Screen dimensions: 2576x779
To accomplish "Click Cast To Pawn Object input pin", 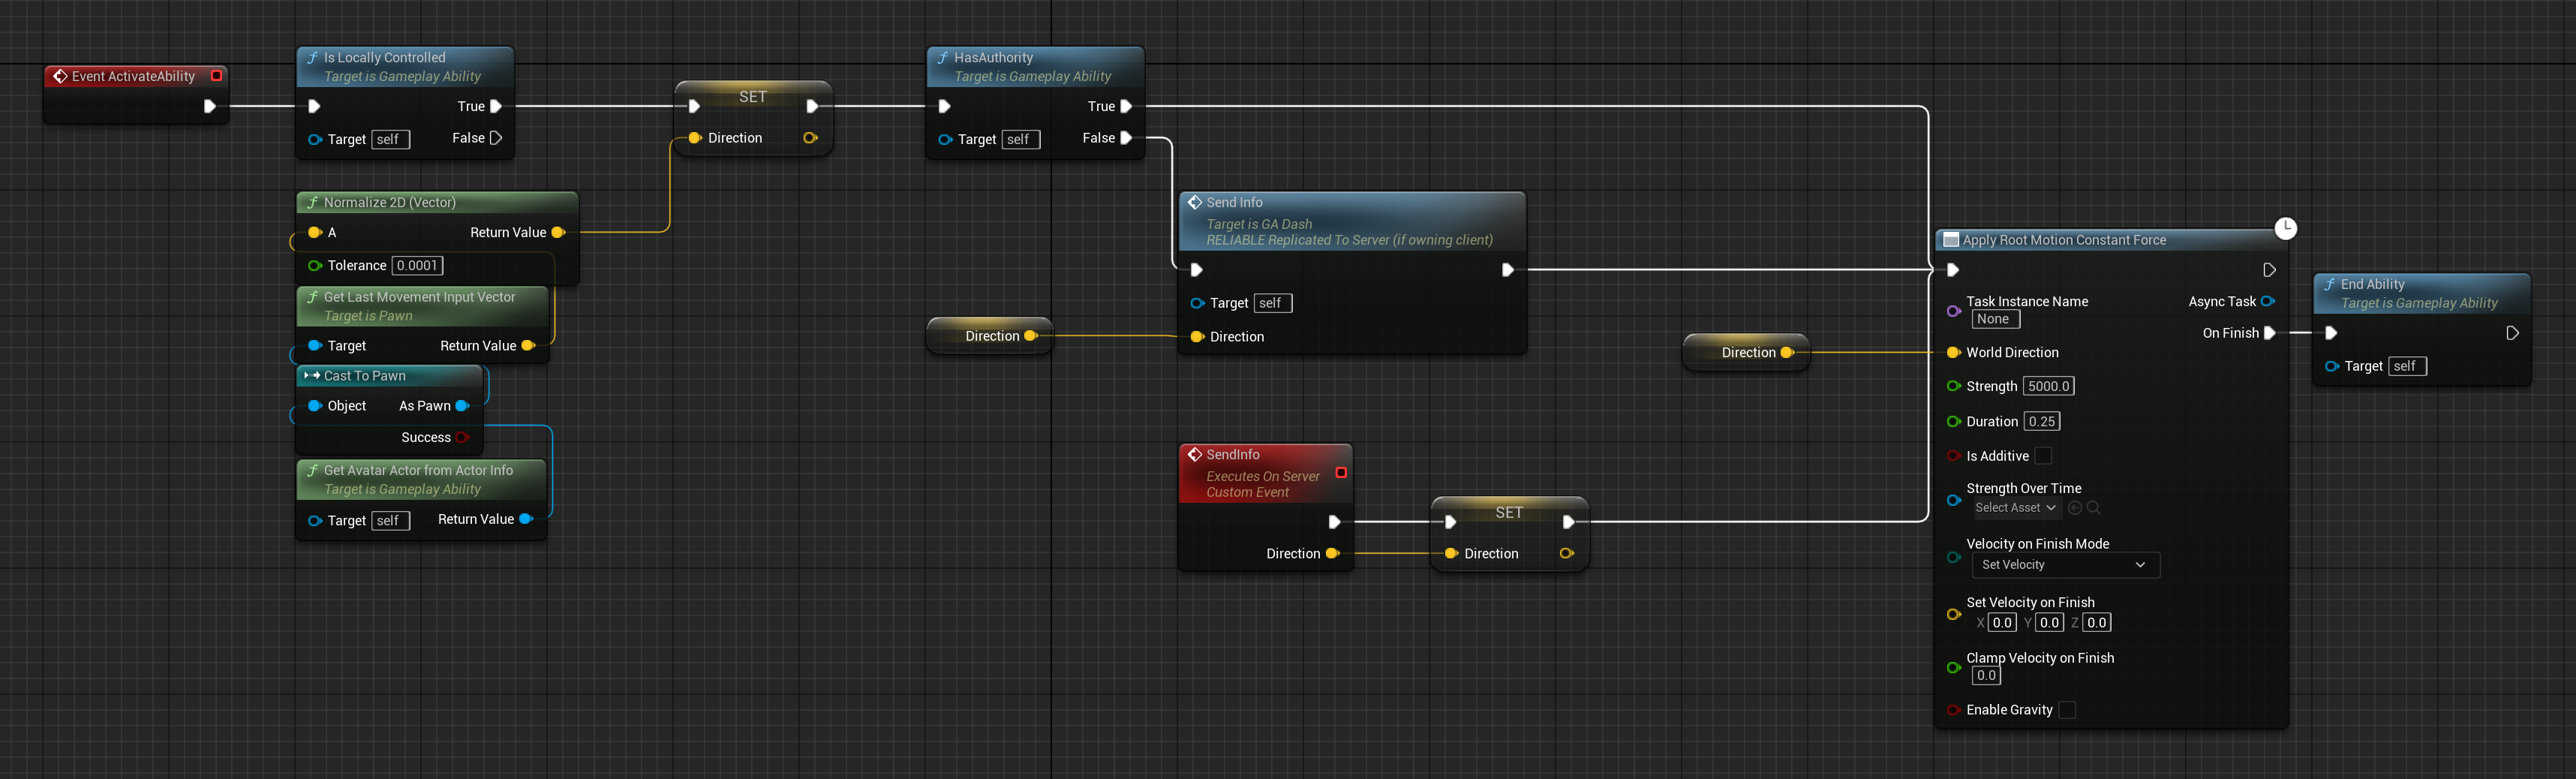I will (x=315, y=405).
